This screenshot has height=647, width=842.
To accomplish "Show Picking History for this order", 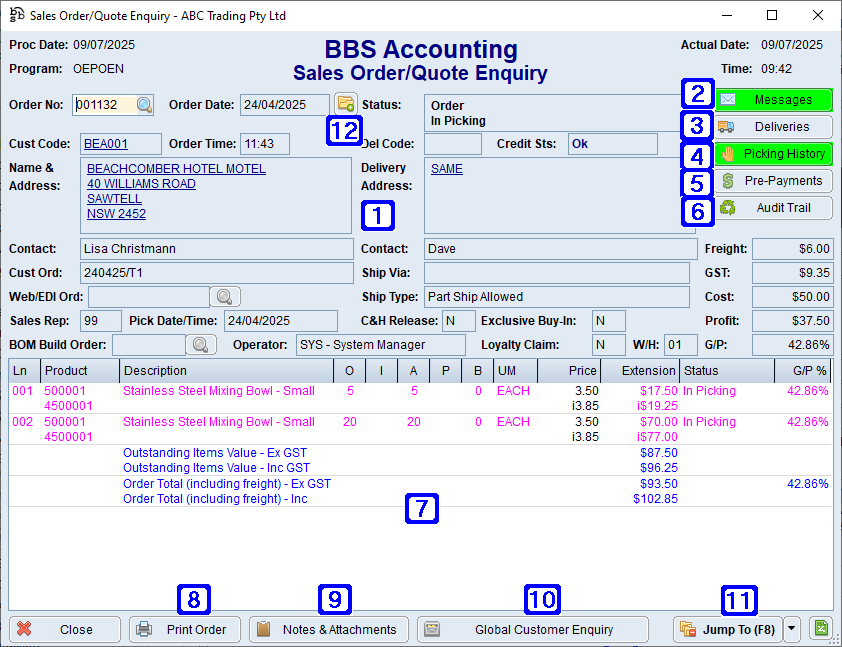I will point(773,154).
